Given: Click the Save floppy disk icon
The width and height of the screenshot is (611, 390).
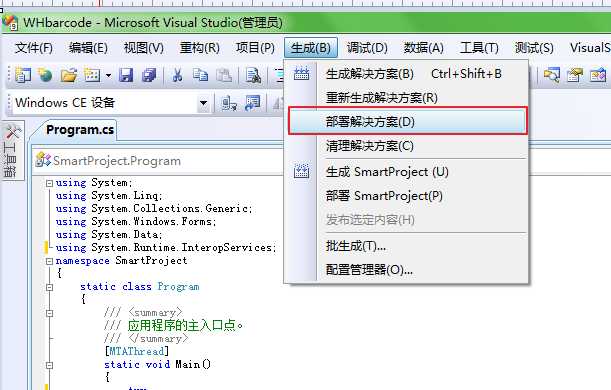Looking at the screenshot, I should 126,75.
